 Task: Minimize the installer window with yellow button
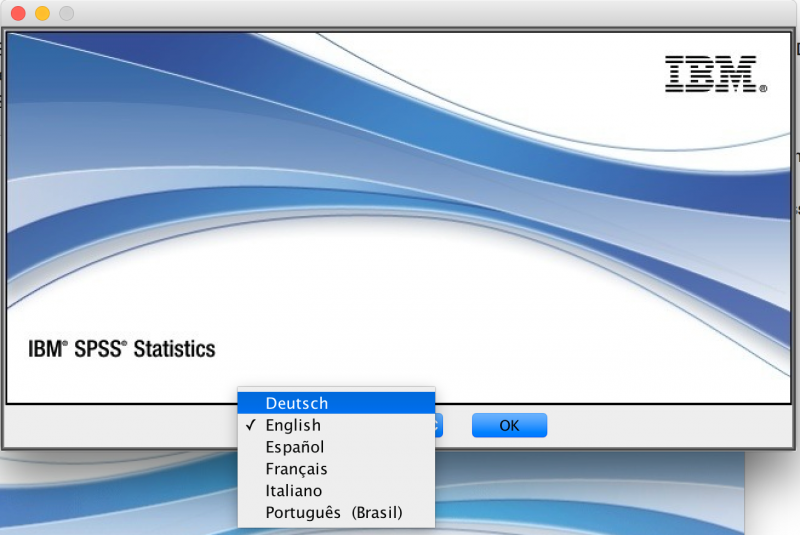tap(42, 13)
